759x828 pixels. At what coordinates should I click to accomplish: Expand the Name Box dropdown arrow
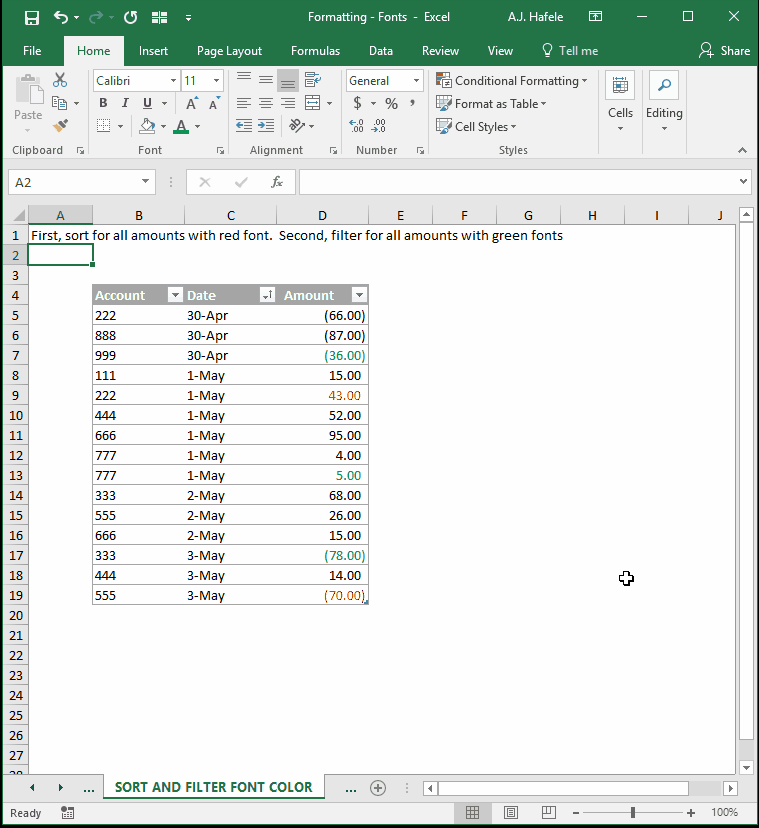pos(145,182)
